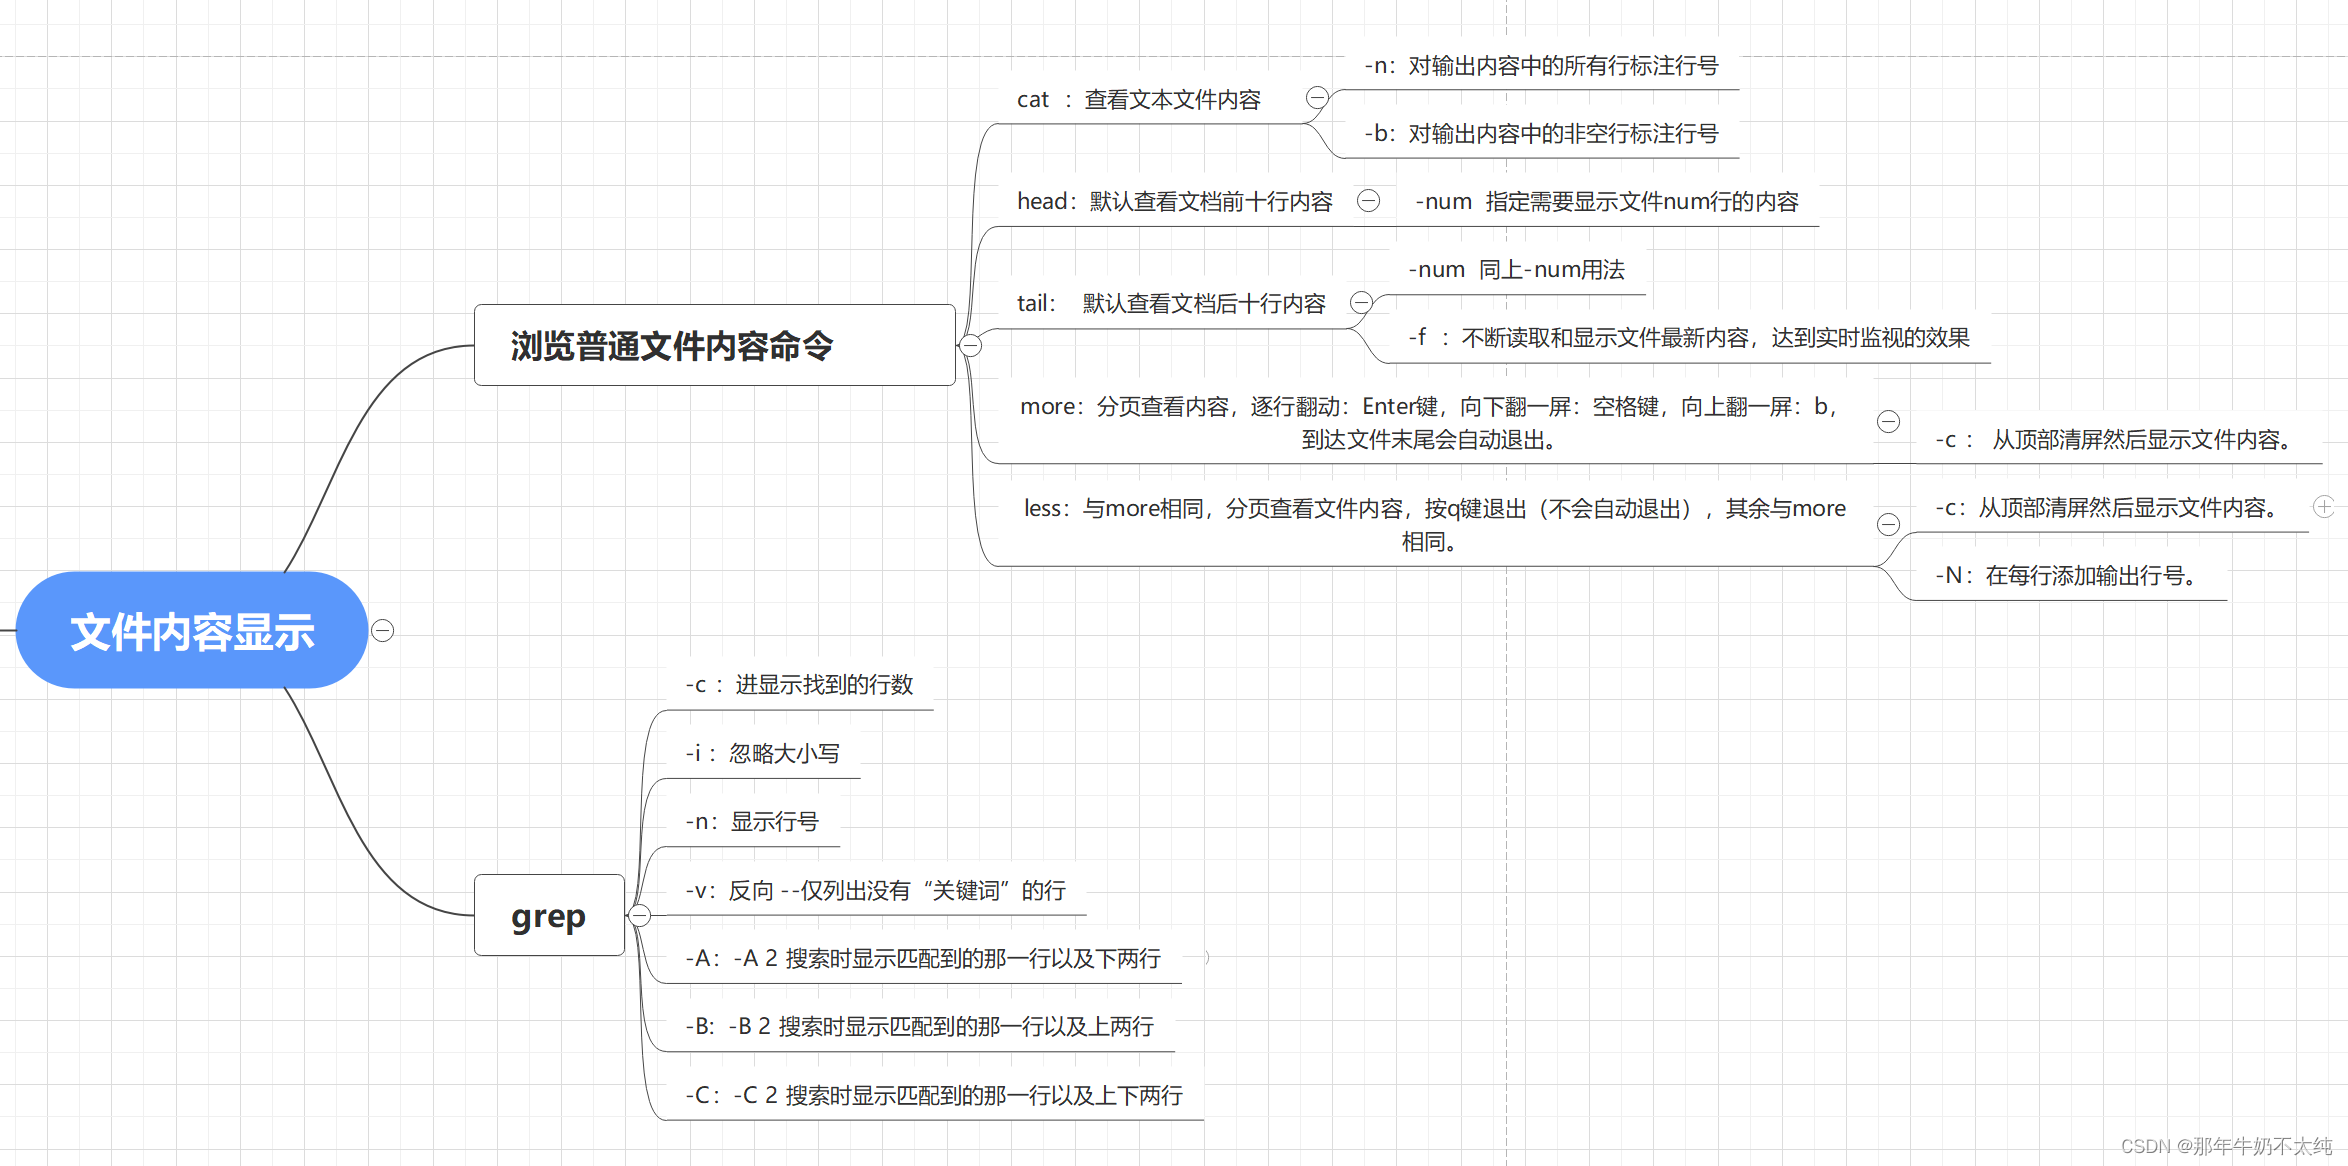2348x1166 pixels.
Task: Select the grep -C 上下两行 node
Action: [933, 1096]
